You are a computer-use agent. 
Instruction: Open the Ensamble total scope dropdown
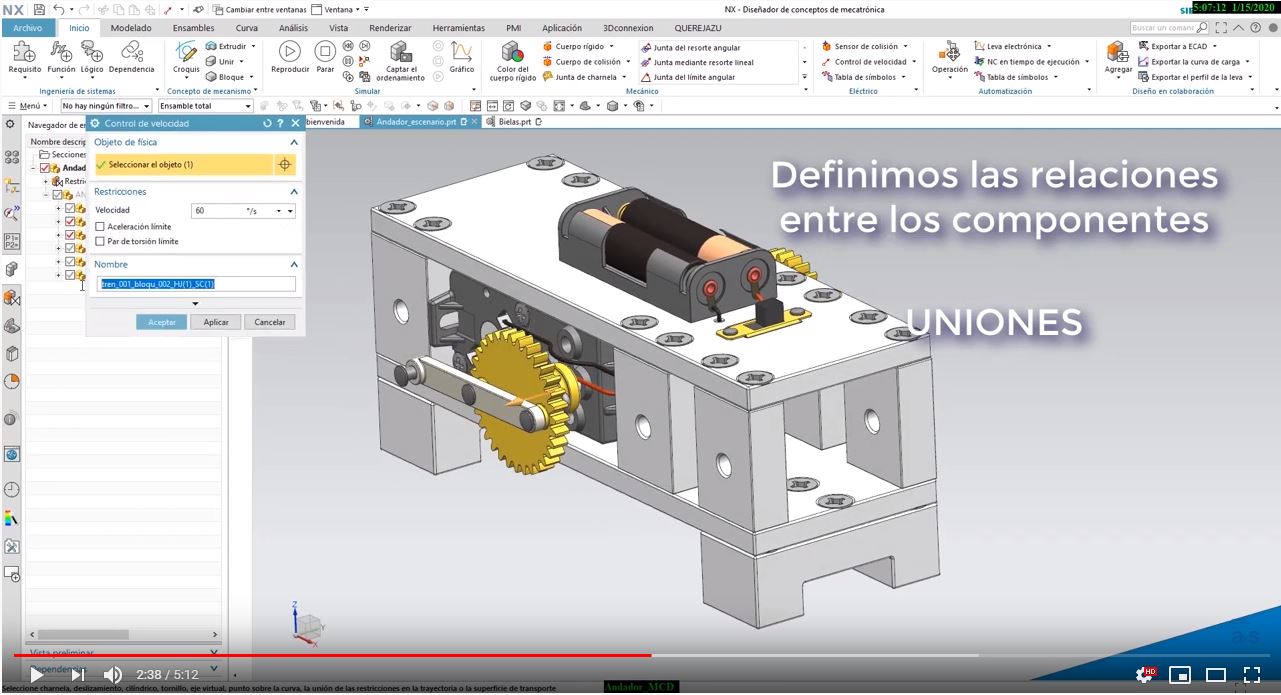[x=205, y=105]
